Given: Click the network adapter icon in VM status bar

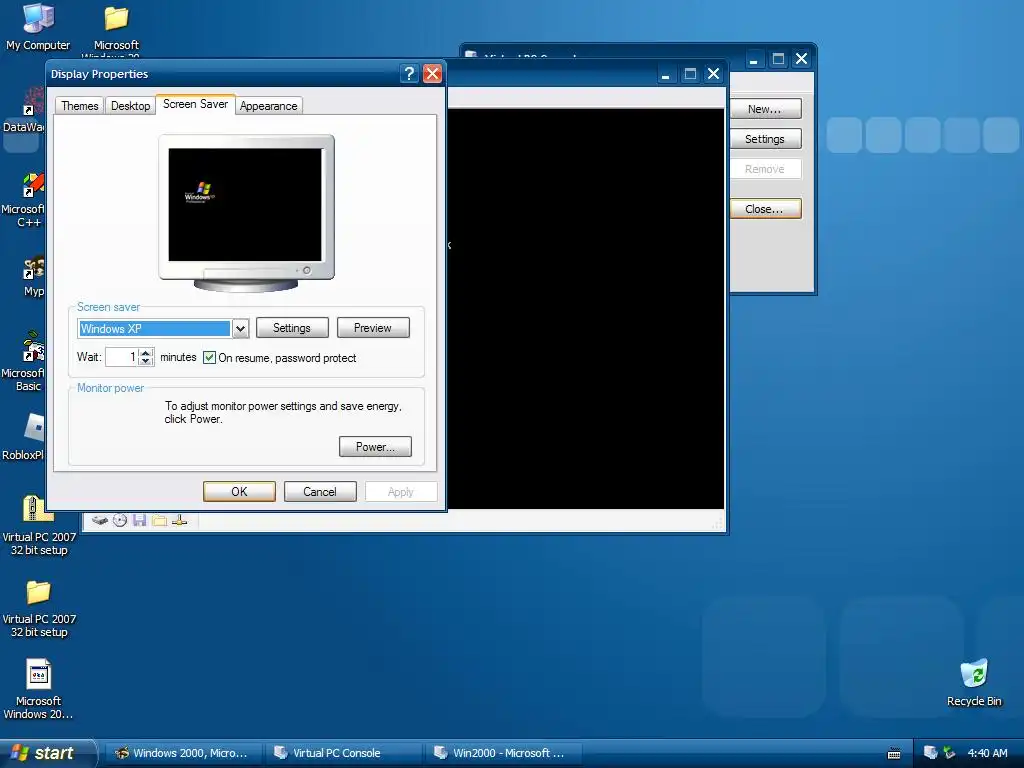Looking at the screenshot, I should coord(180,520).
